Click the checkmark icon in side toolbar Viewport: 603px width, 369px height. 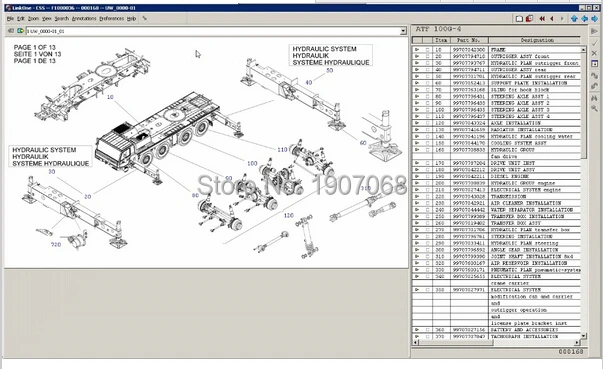595,43
